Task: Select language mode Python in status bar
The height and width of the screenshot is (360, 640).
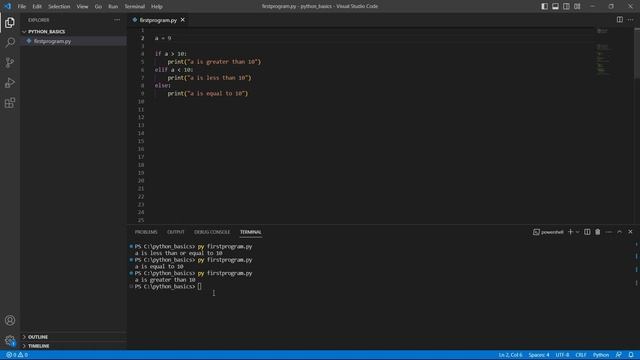Action: [x=601, y=355]
